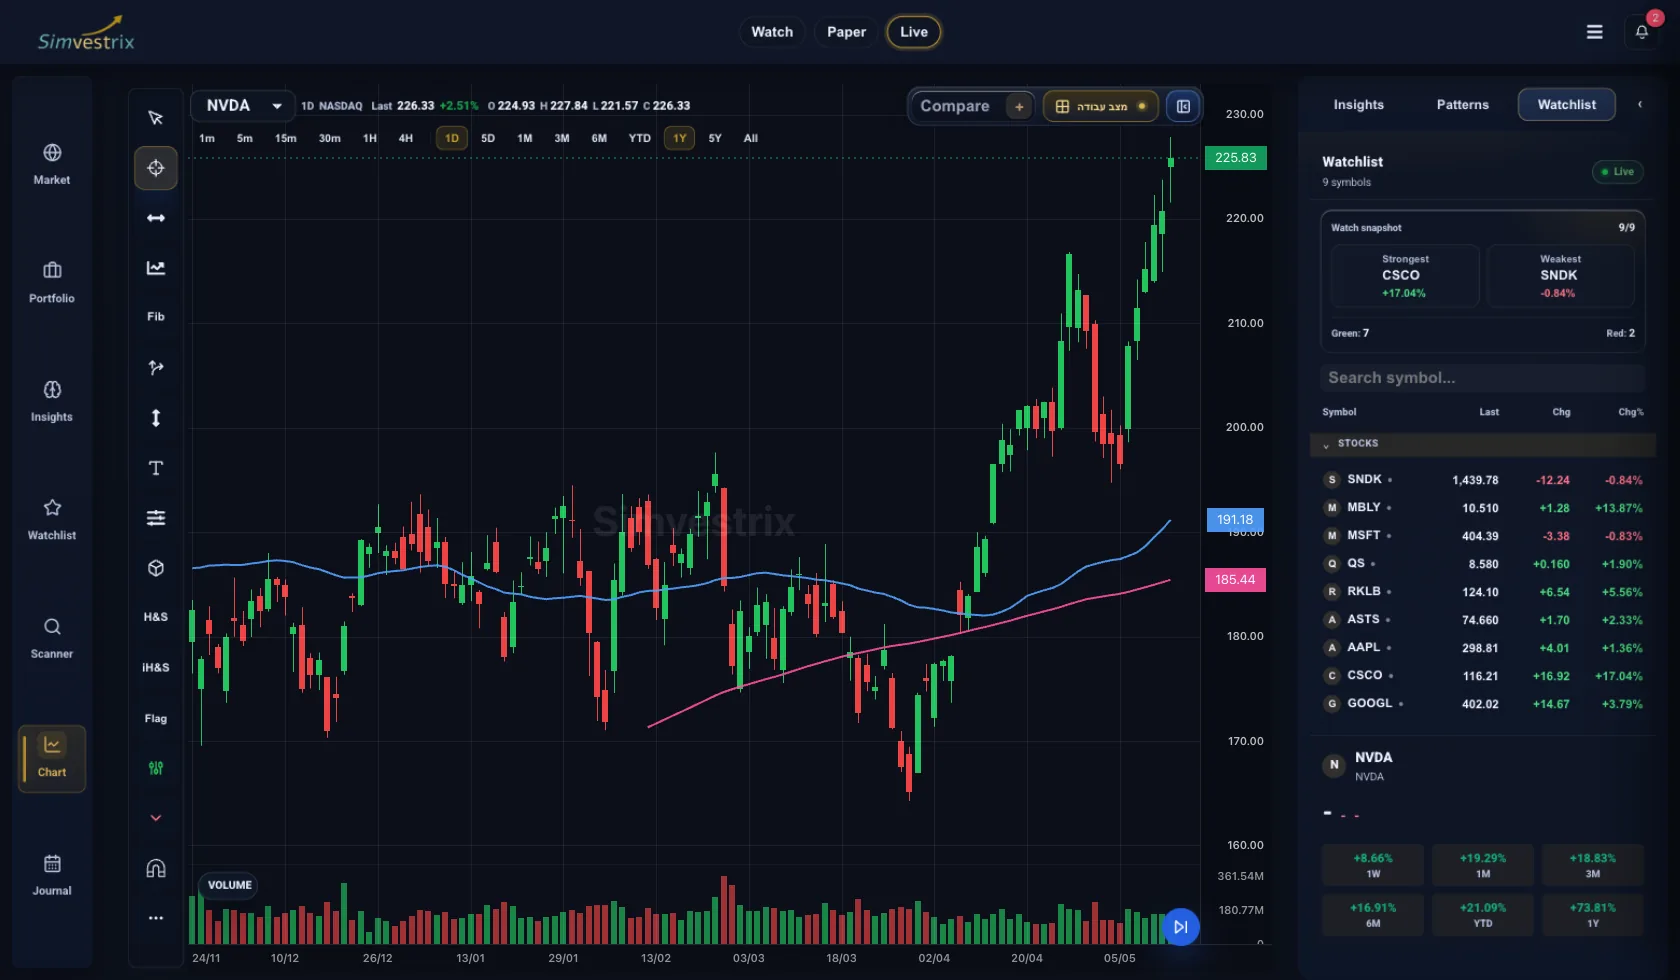Choose the text annotation tool
This screenshot has width=1680, height=980.
(x=156, y=468)
